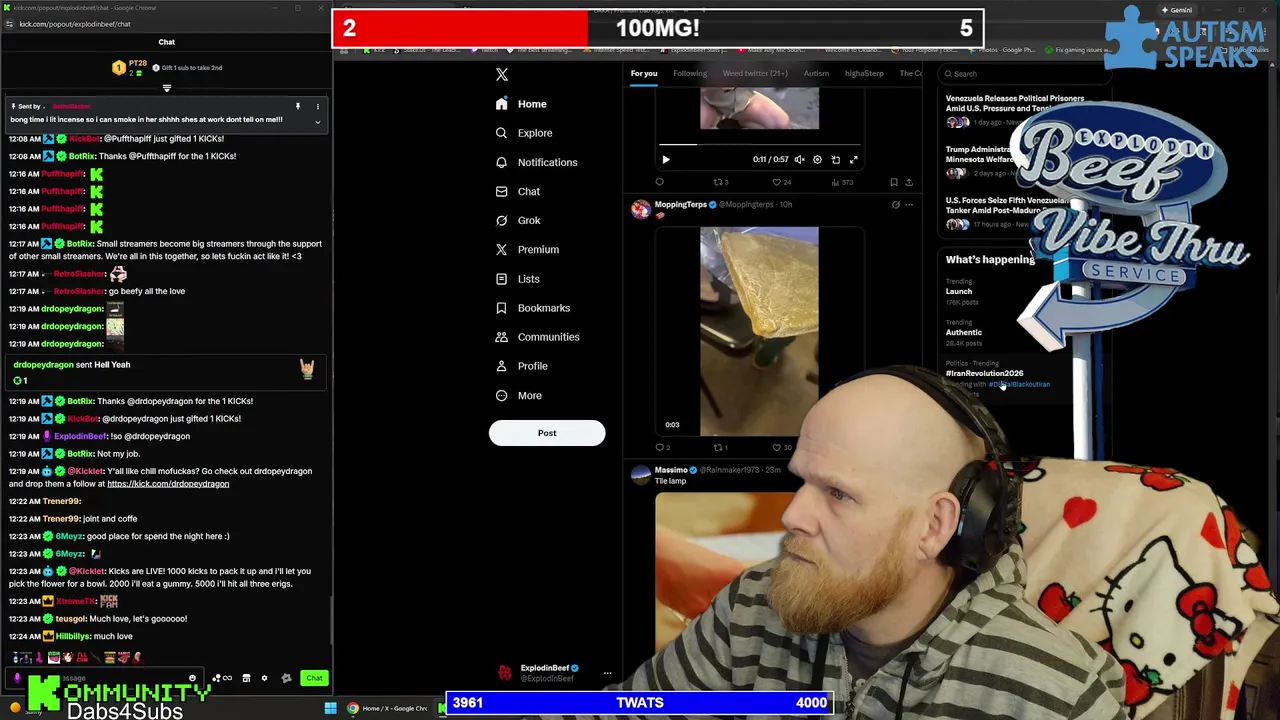Open the Launch trending topic
Image resolution: width=1280 pixels, height=720 pixels.
tap(958, 291)
